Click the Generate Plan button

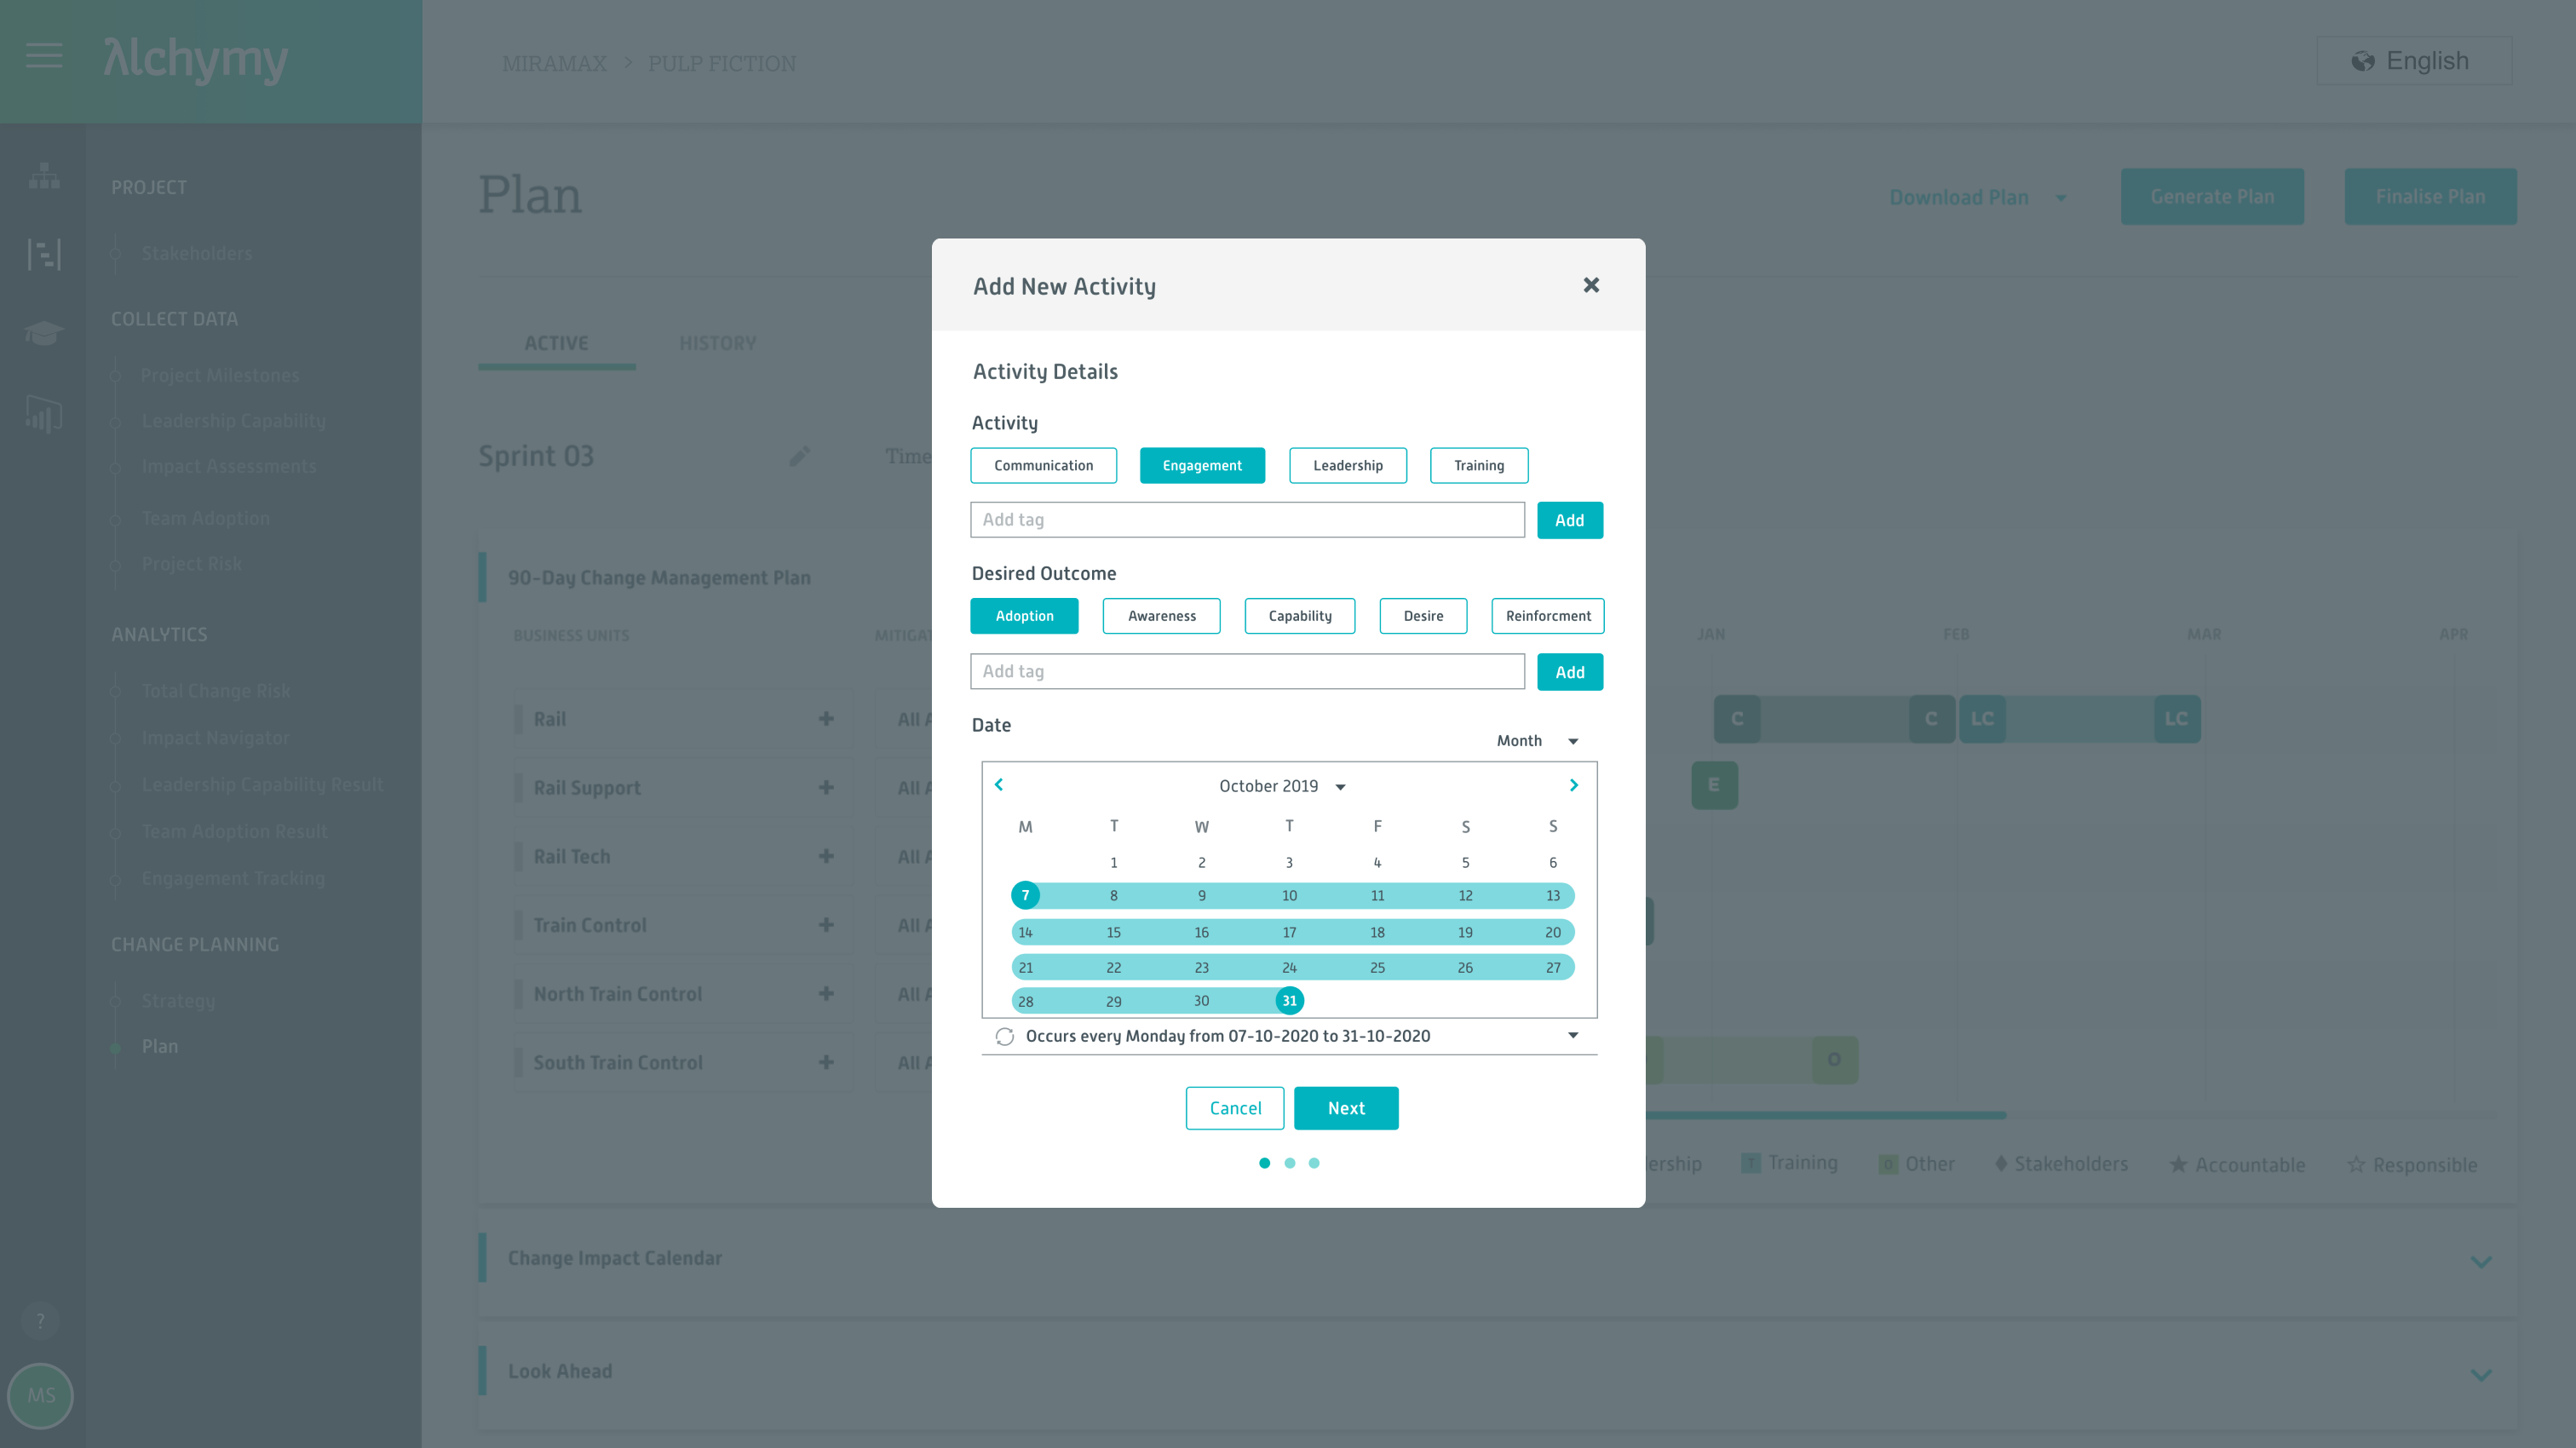2213,196
